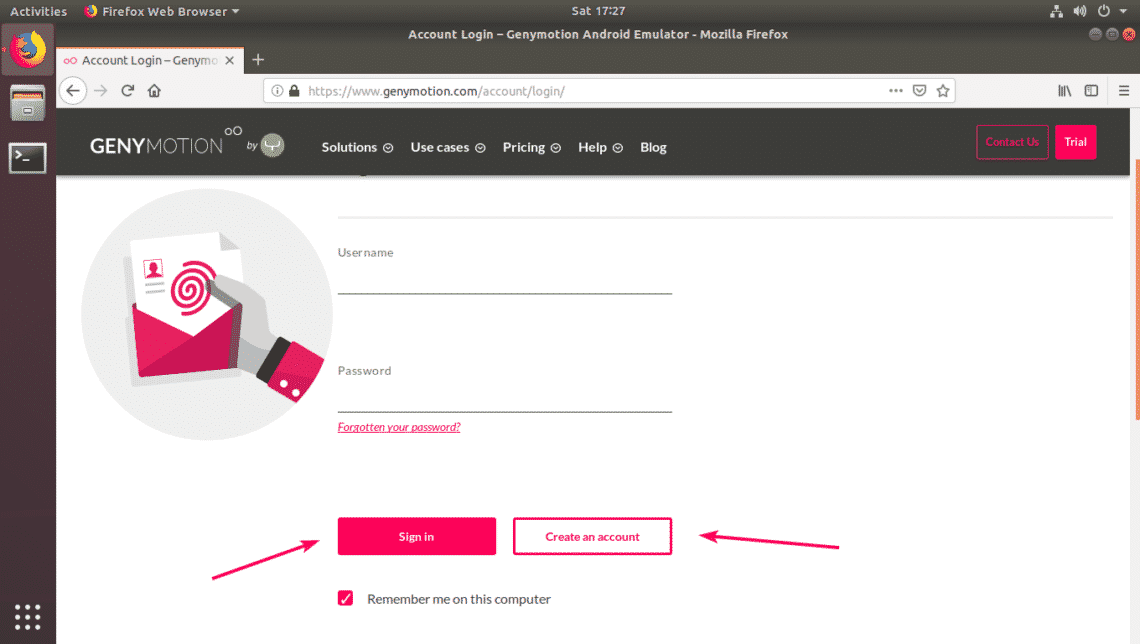Open the Terminal from the Ubuntu dock
The image size is (1140, 644).
pos(27,157)
